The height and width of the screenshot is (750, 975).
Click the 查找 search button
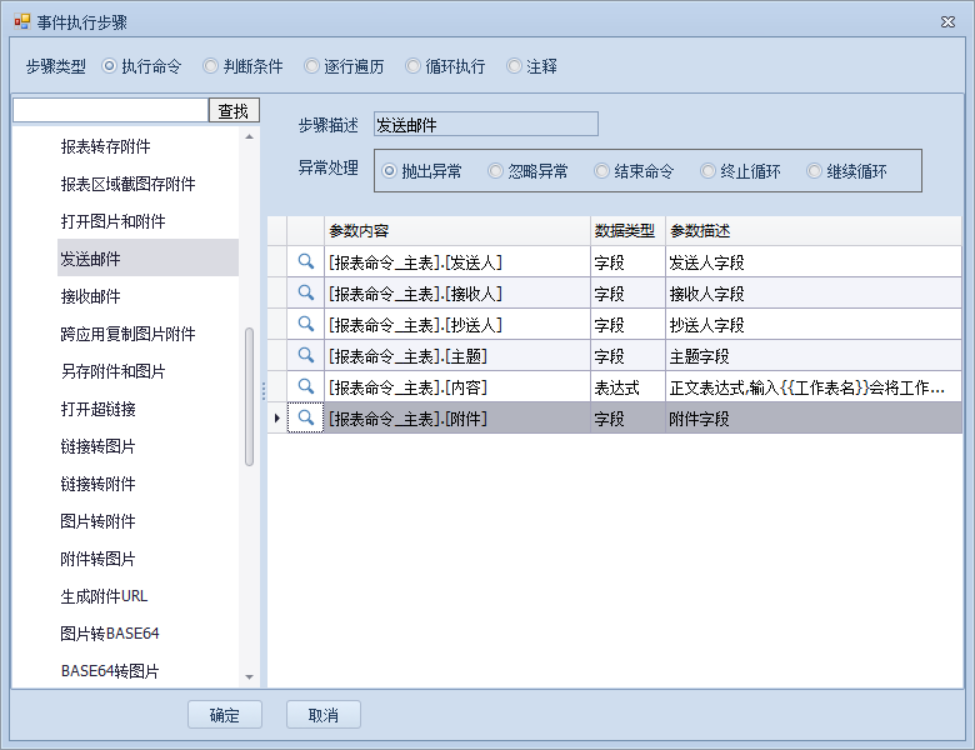[233, 111]
